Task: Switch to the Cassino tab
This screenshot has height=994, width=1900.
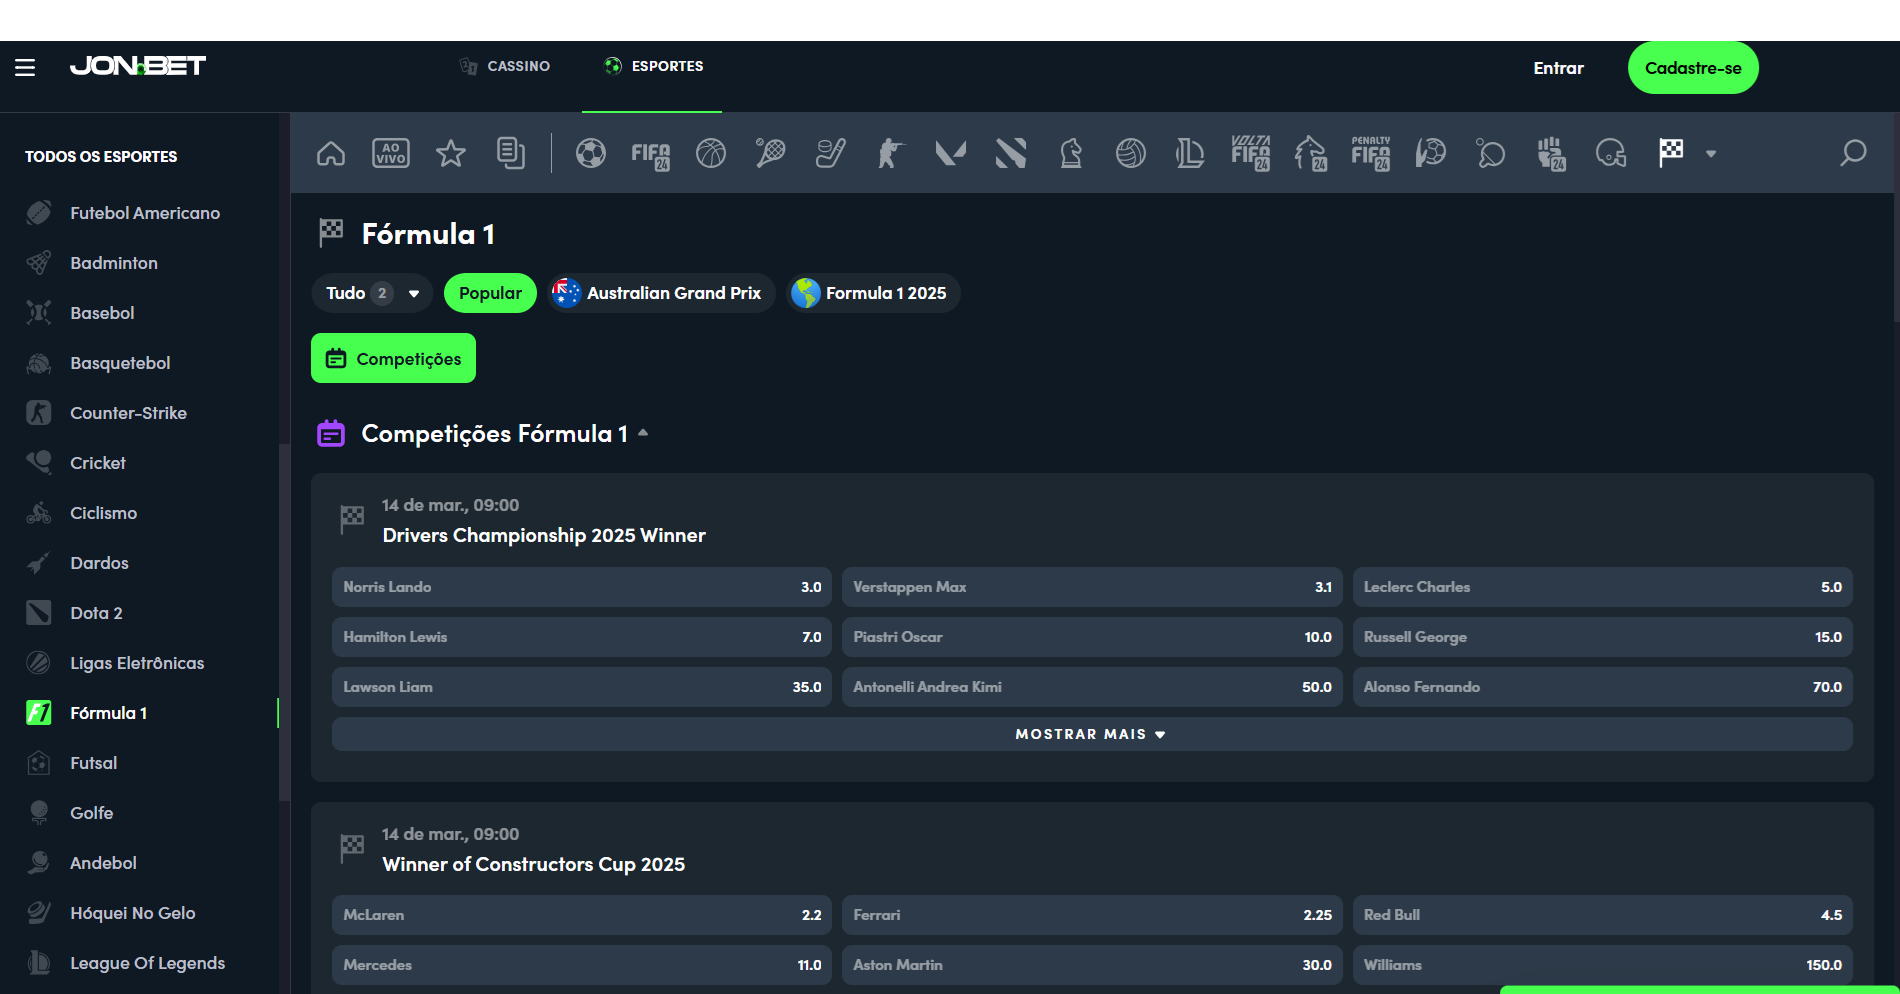Action: [x=505, y=66]
